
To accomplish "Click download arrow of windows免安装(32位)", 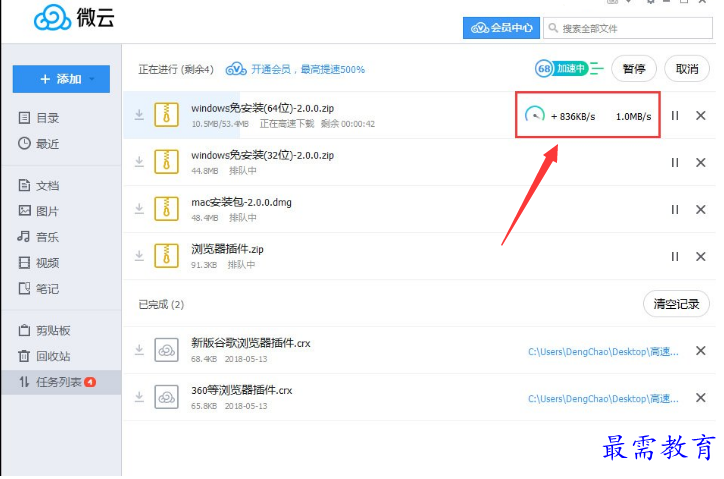I will (x=139, y=162).
